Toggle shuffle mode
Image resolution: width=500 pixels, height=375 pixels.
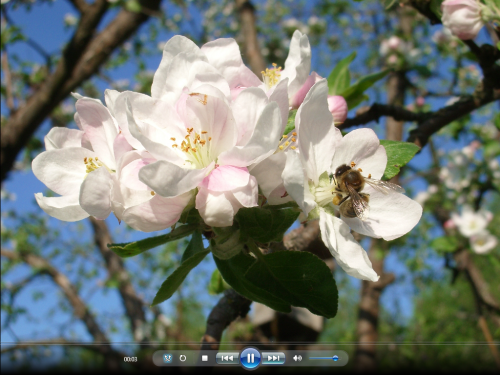(167, 358)
